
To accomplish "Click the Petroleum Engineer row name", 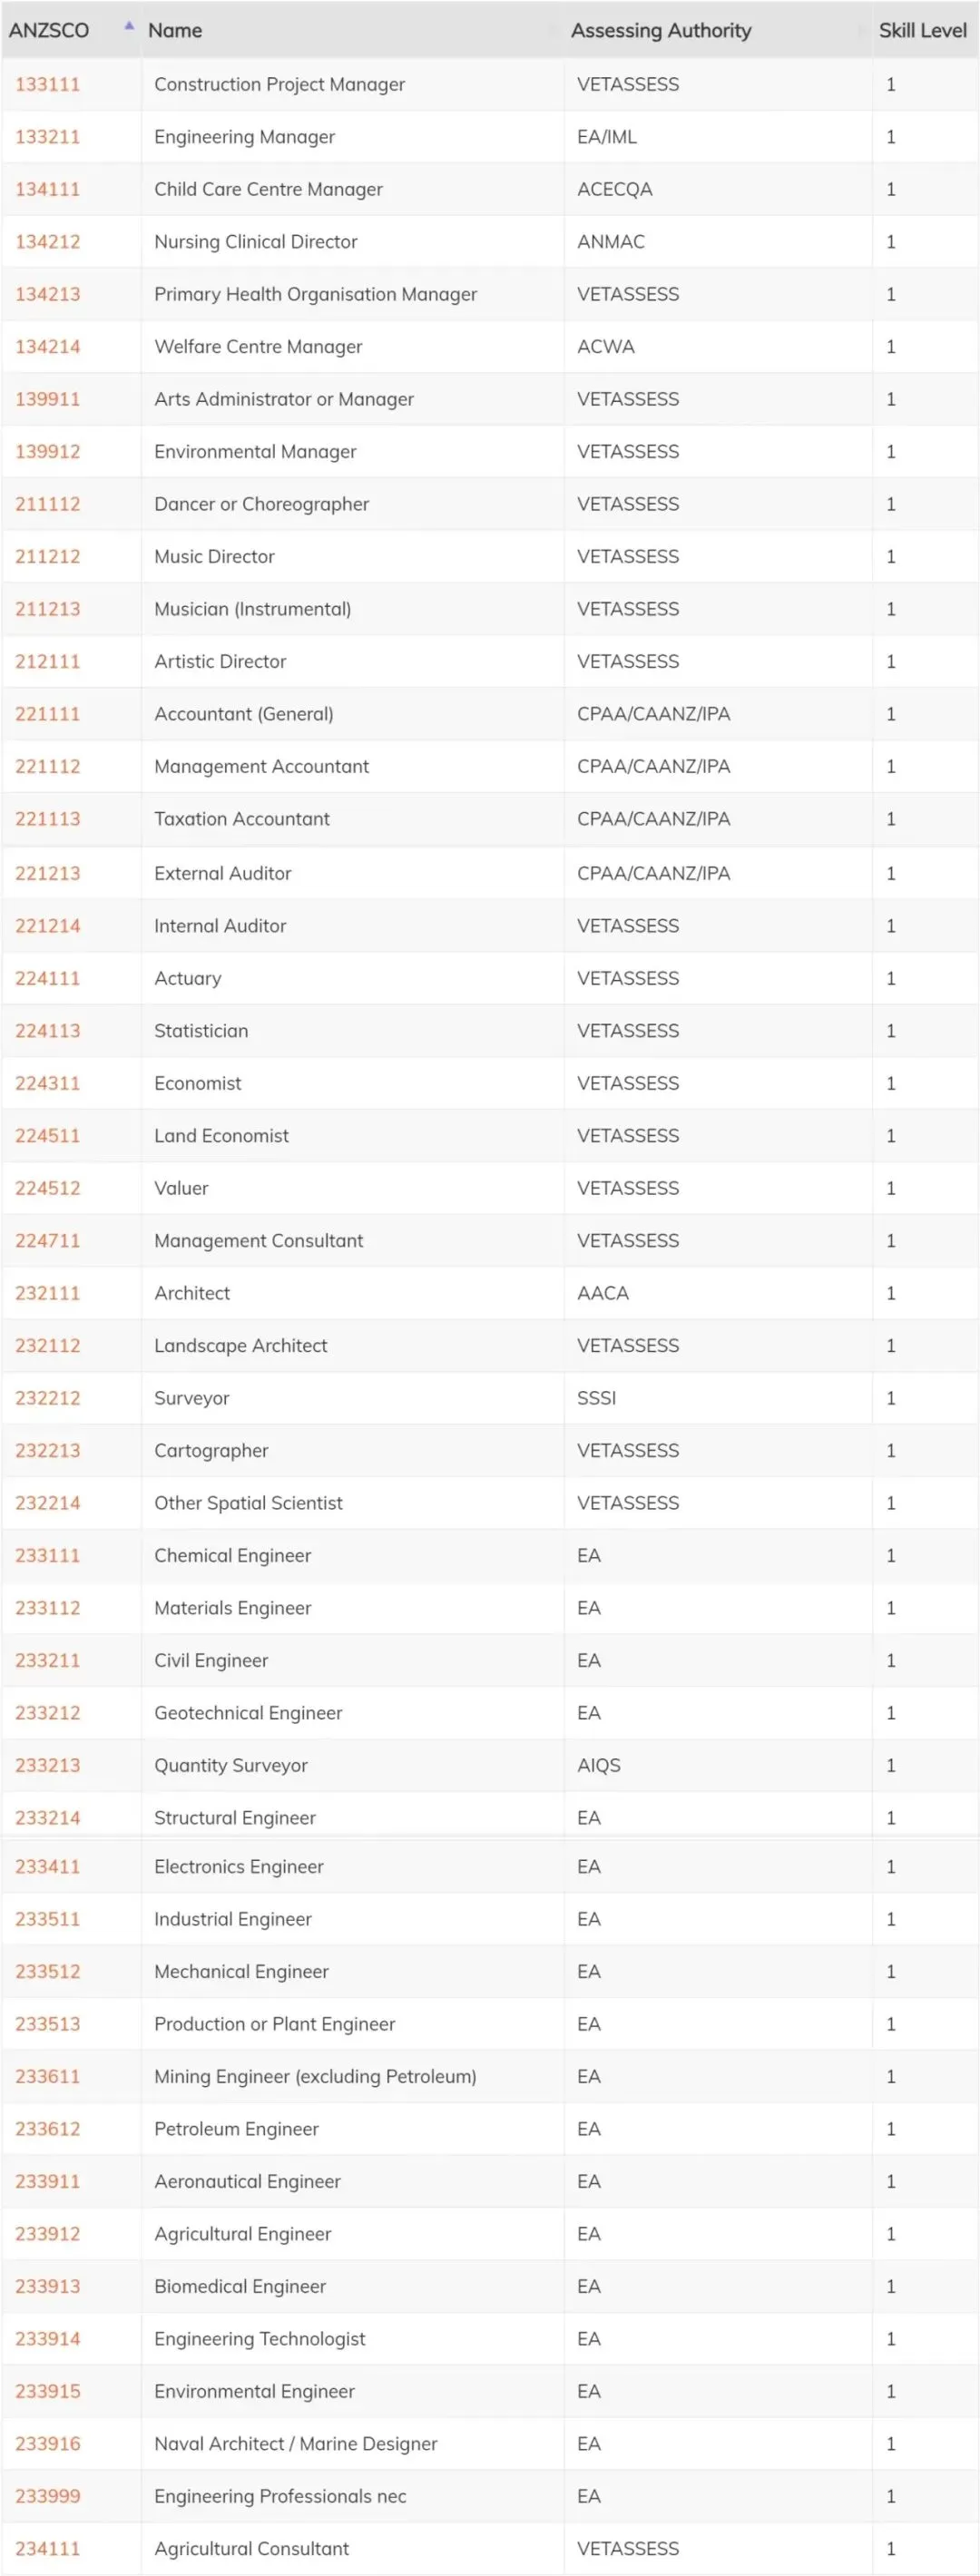I will tap(236, 2129).
